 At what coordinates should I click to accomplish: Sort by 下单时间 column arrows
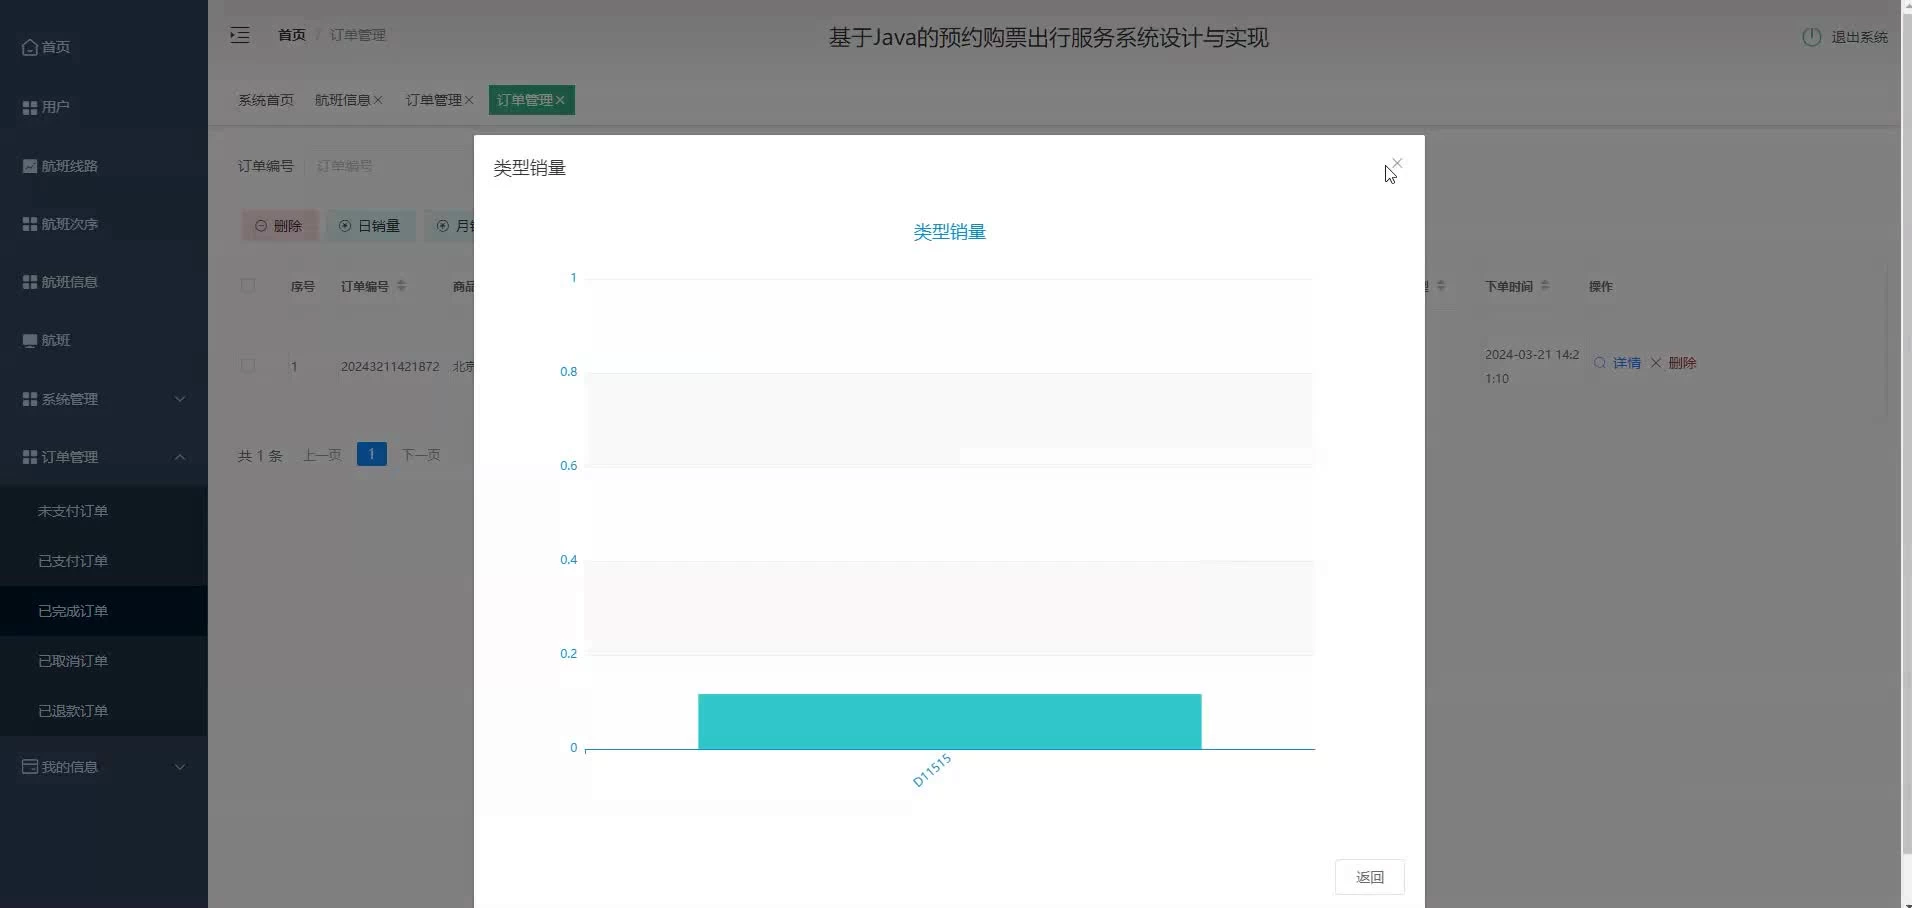tap(1545, 286)
